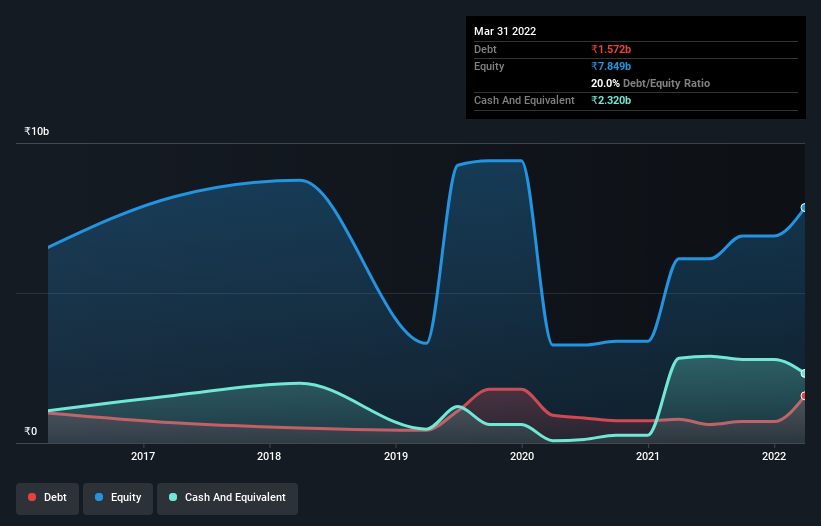821x526 pixels.
Task: Click the 2017 x-axis label
Action: click(x=142, y=456)
